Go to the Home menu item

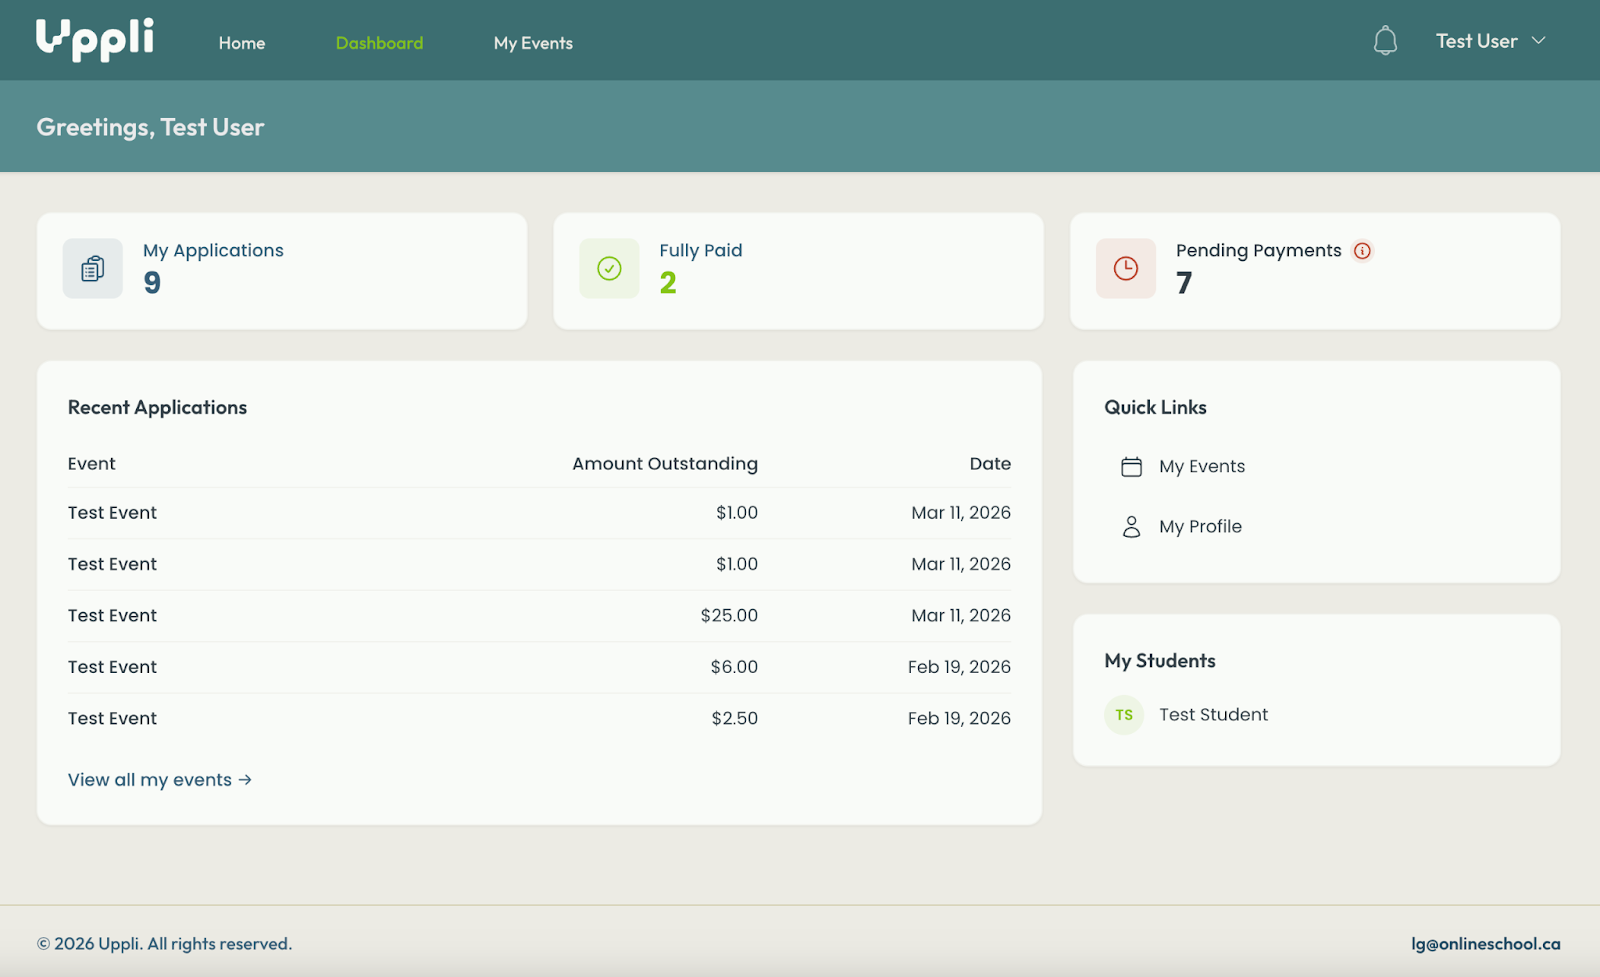(x=242, y=43)
